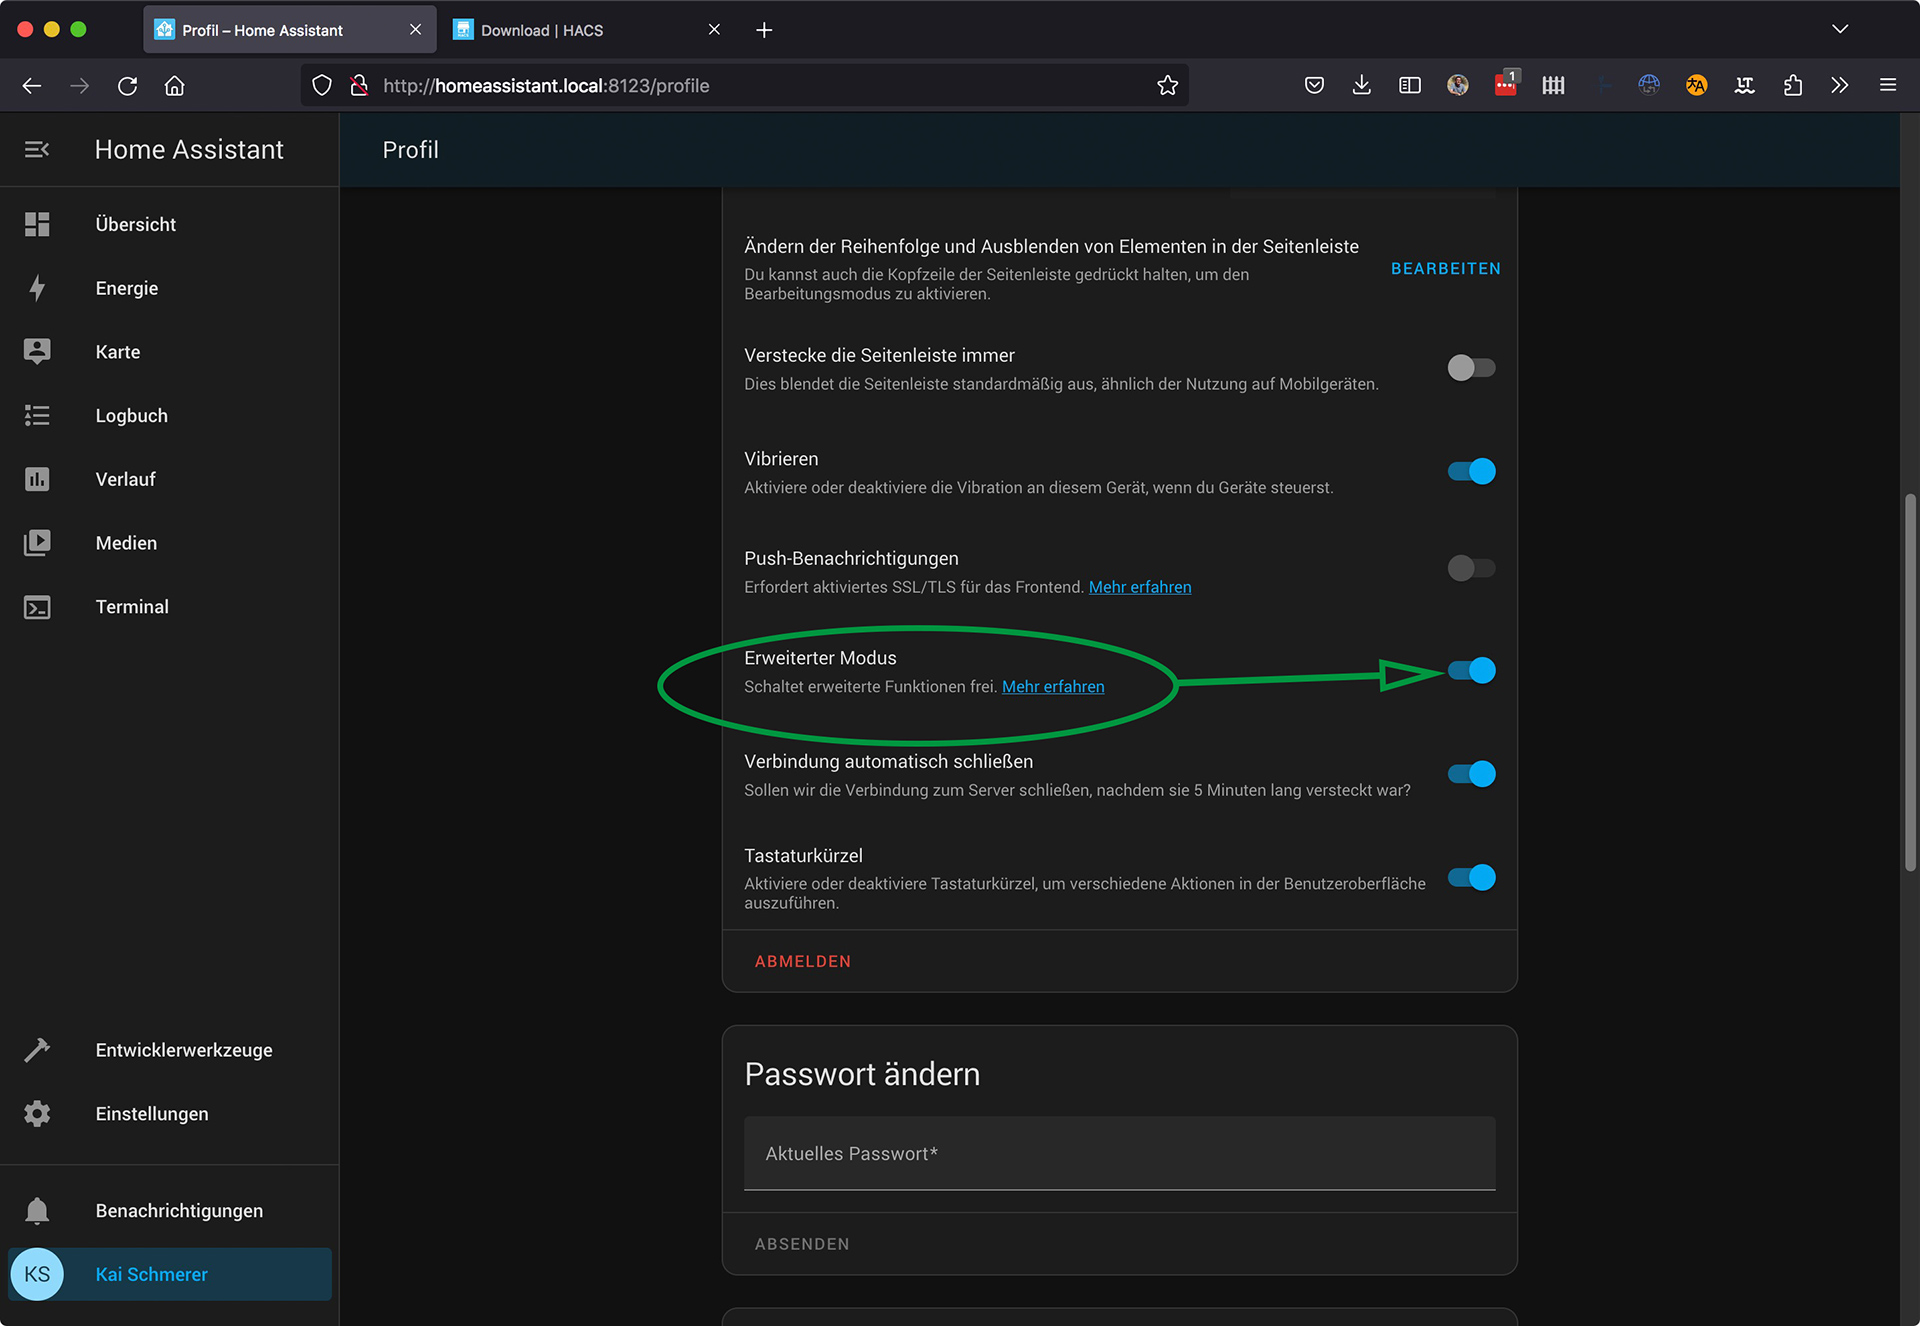Collapse the Home Assistant sidebar menu icon
This screenshot has height=1326, width=1920.
point(37,149)
